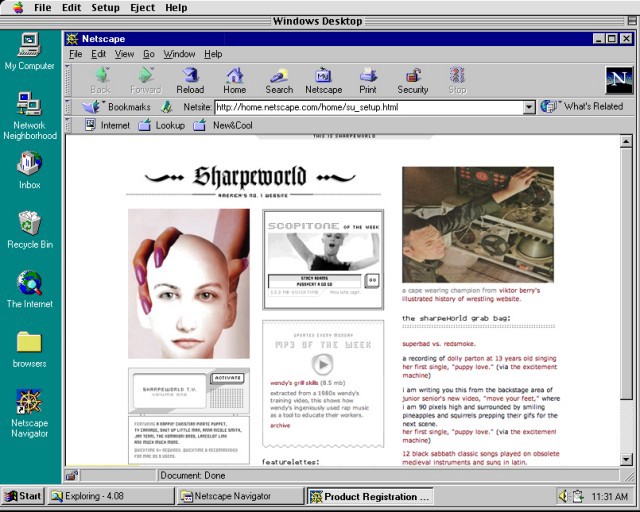Open Netscape's Help menu
The width and height of the screenshot is (640, 512).
click(x=213, y=54)
